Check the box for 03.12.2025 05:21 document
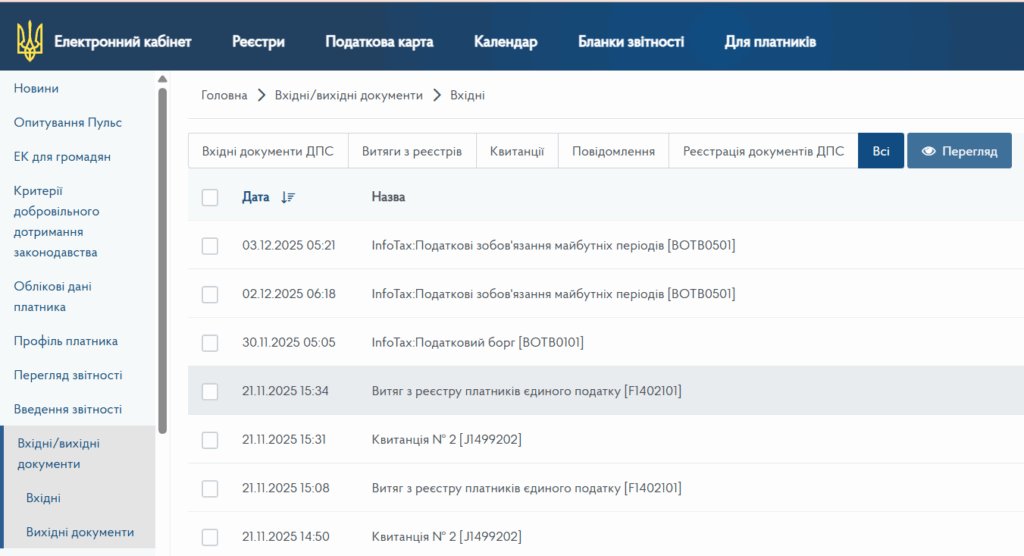 210,245
